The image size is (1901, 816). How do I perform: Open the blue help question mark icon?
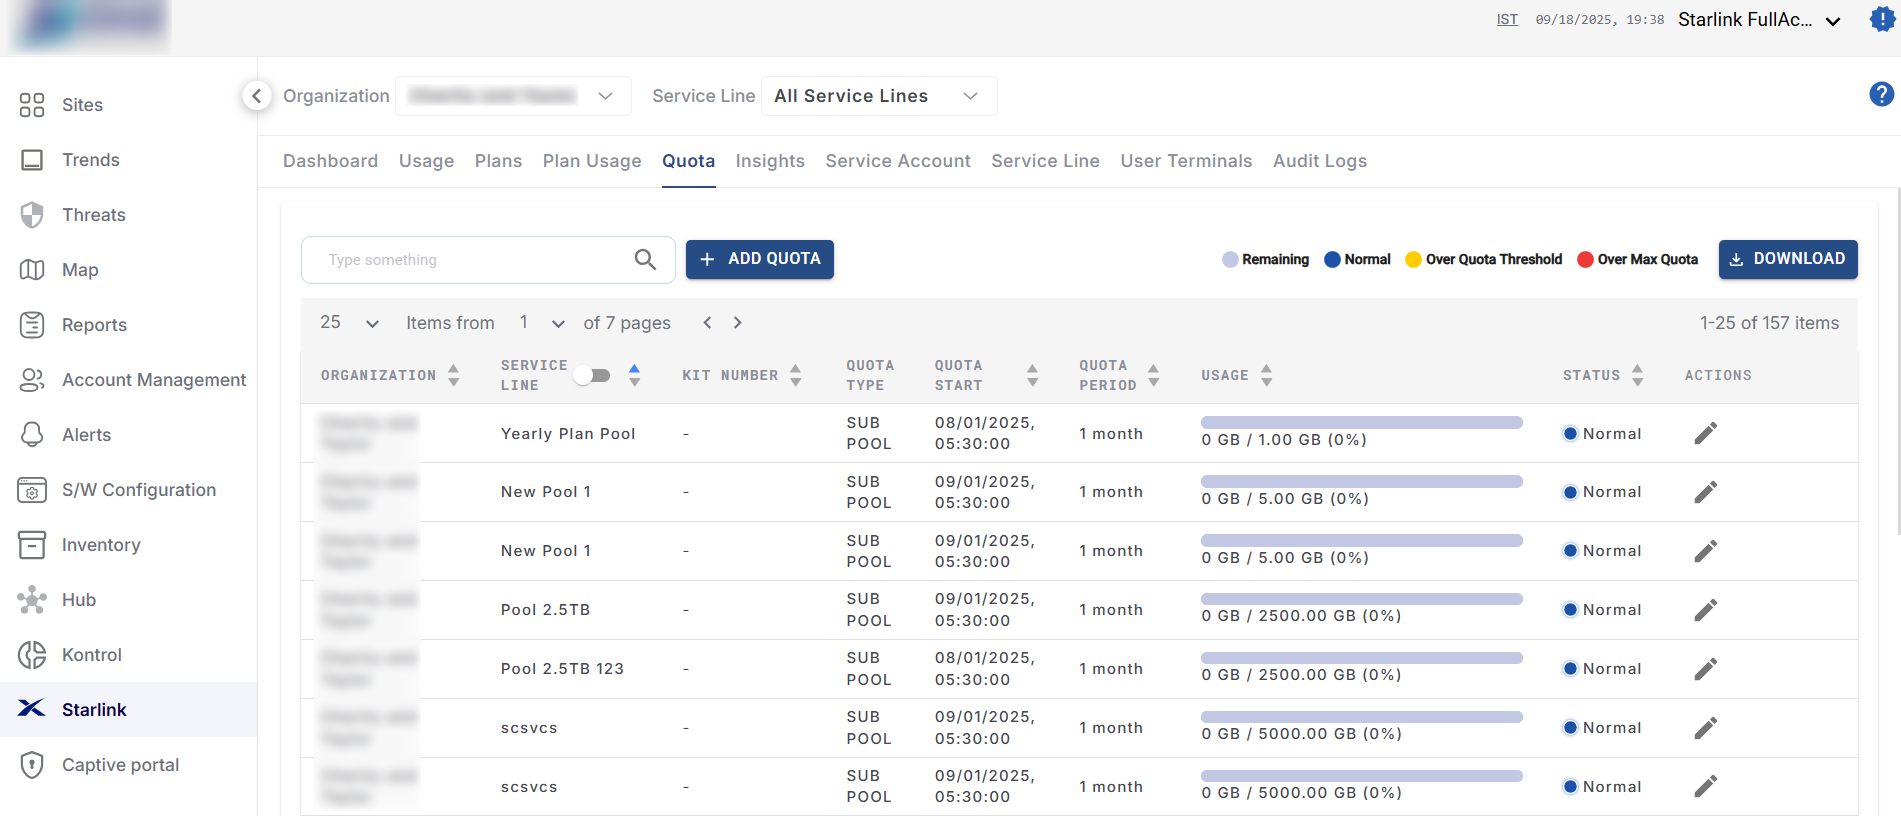click(x=1881, y=94)
